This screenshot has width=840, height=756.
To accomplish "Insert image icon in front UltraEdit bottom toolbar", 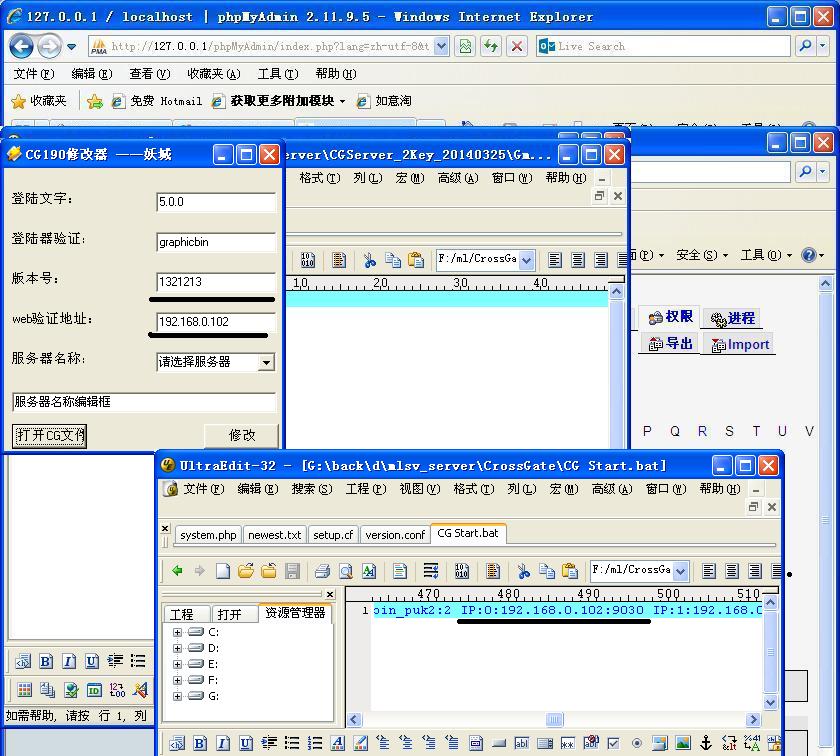I will pos(683,743).
